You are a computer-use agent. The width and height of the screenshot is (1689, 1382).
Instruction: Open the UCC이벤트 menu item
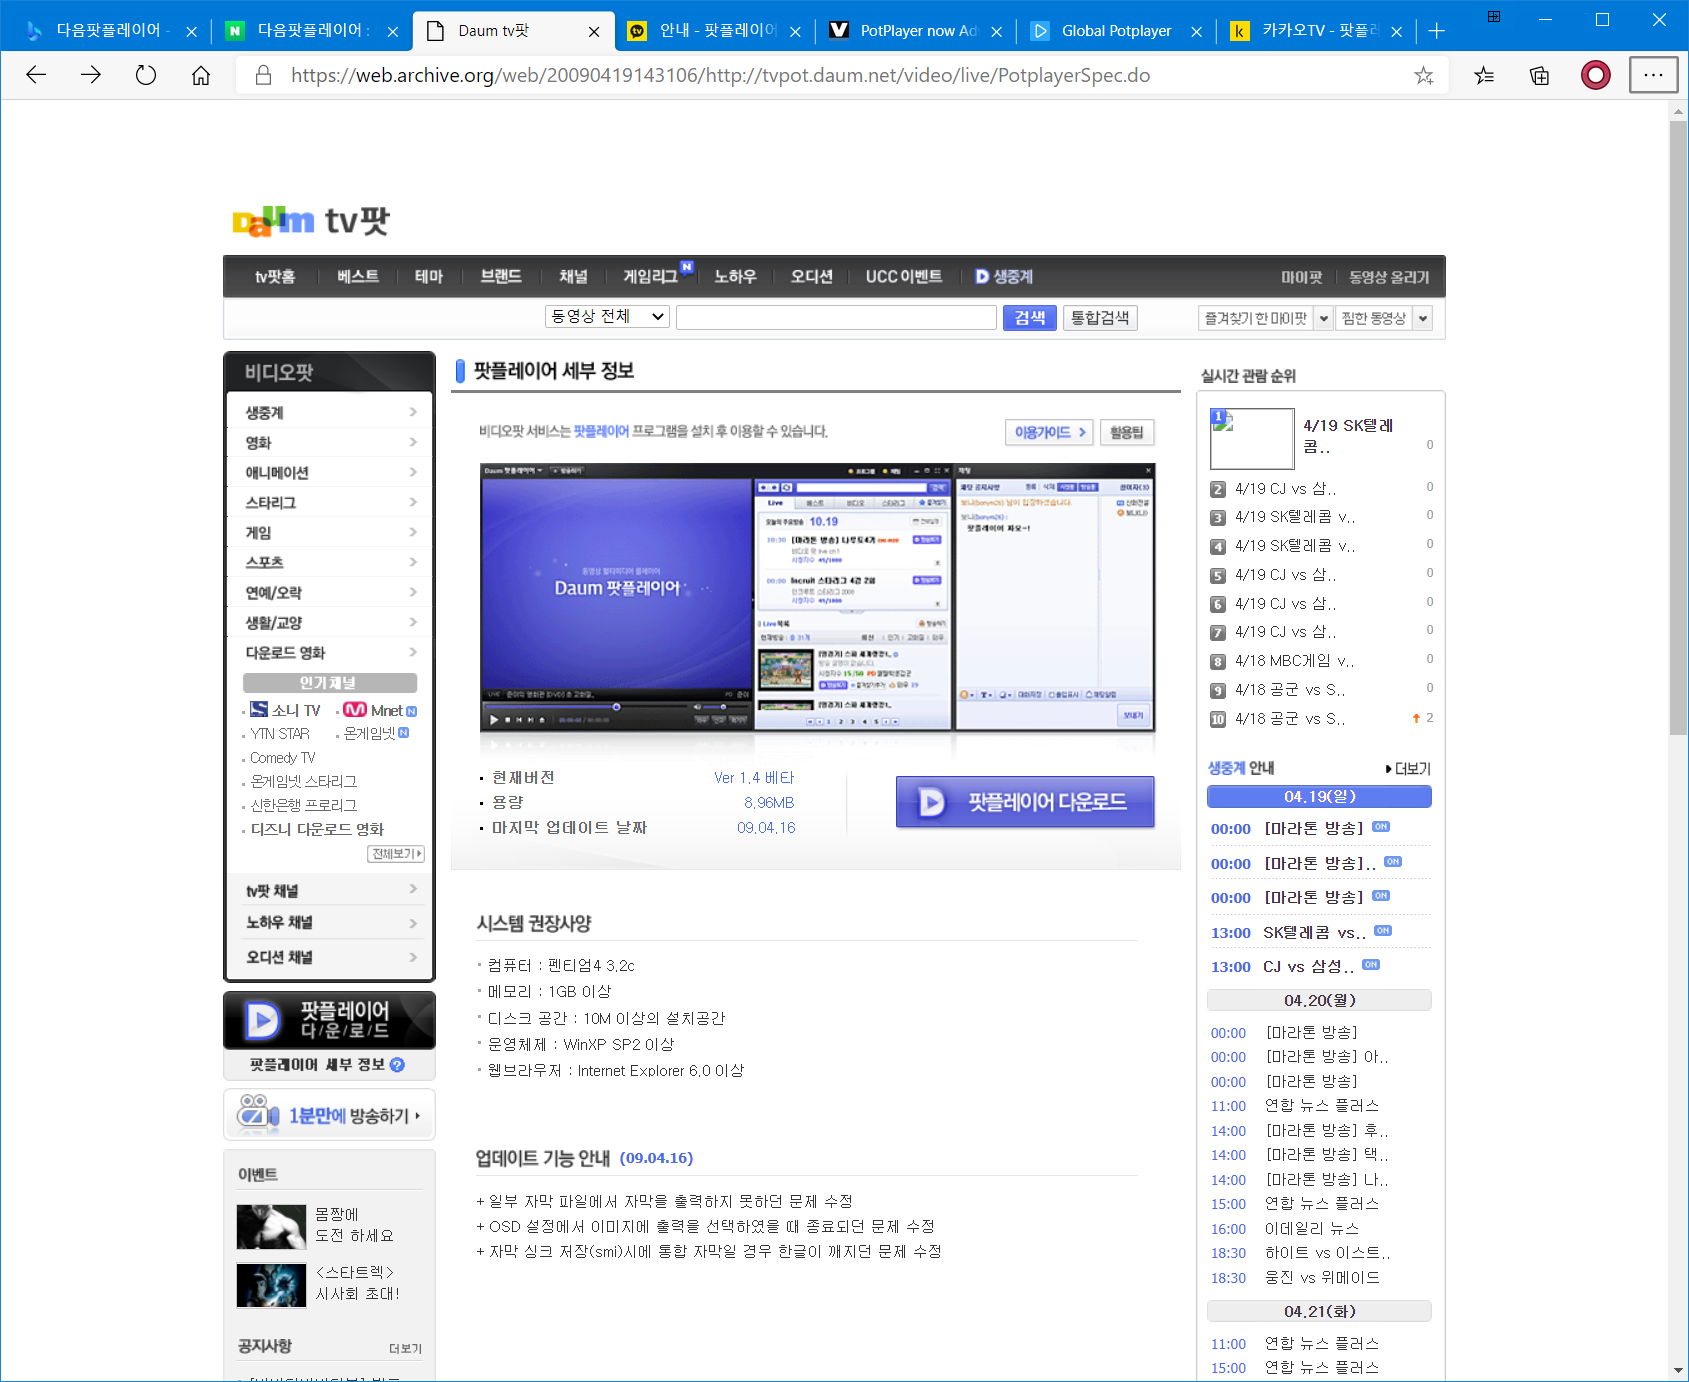tap(904, 277)
